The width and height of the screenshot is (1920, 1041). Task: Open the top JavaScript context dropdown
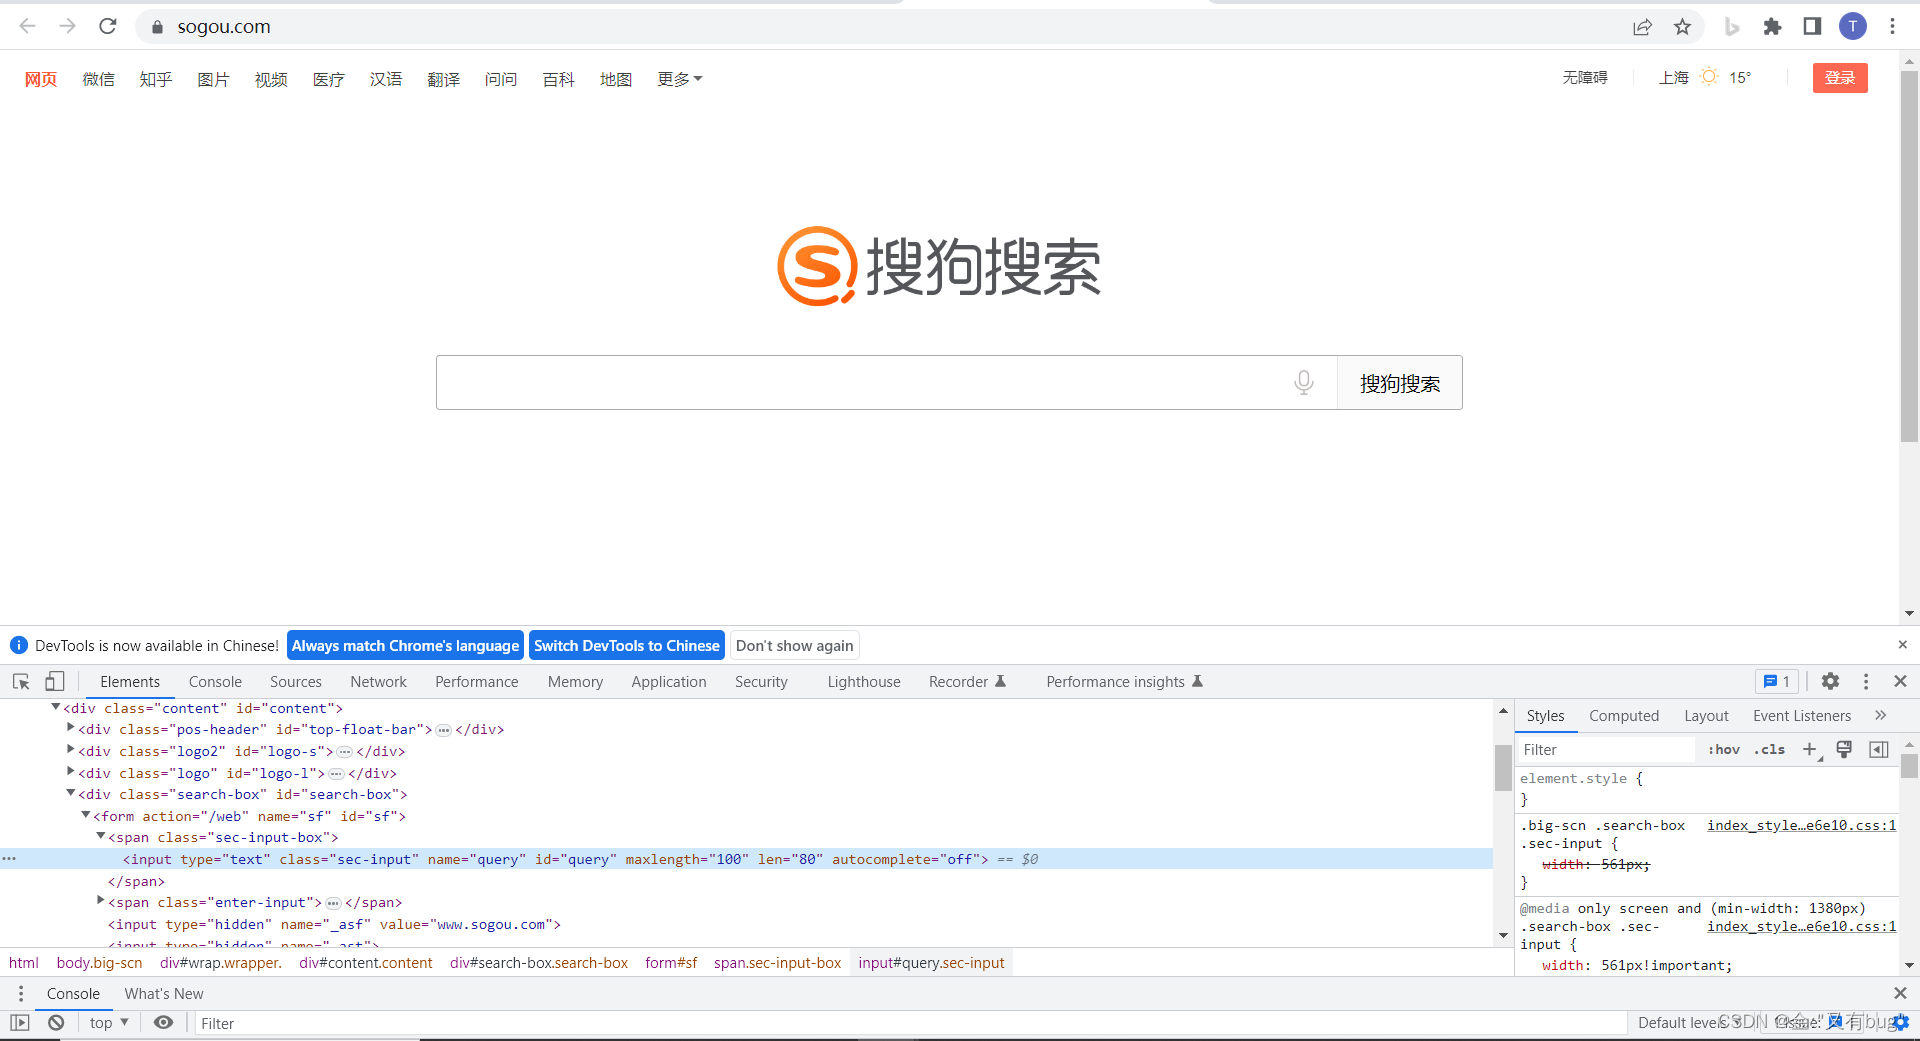coord(109,1022)
